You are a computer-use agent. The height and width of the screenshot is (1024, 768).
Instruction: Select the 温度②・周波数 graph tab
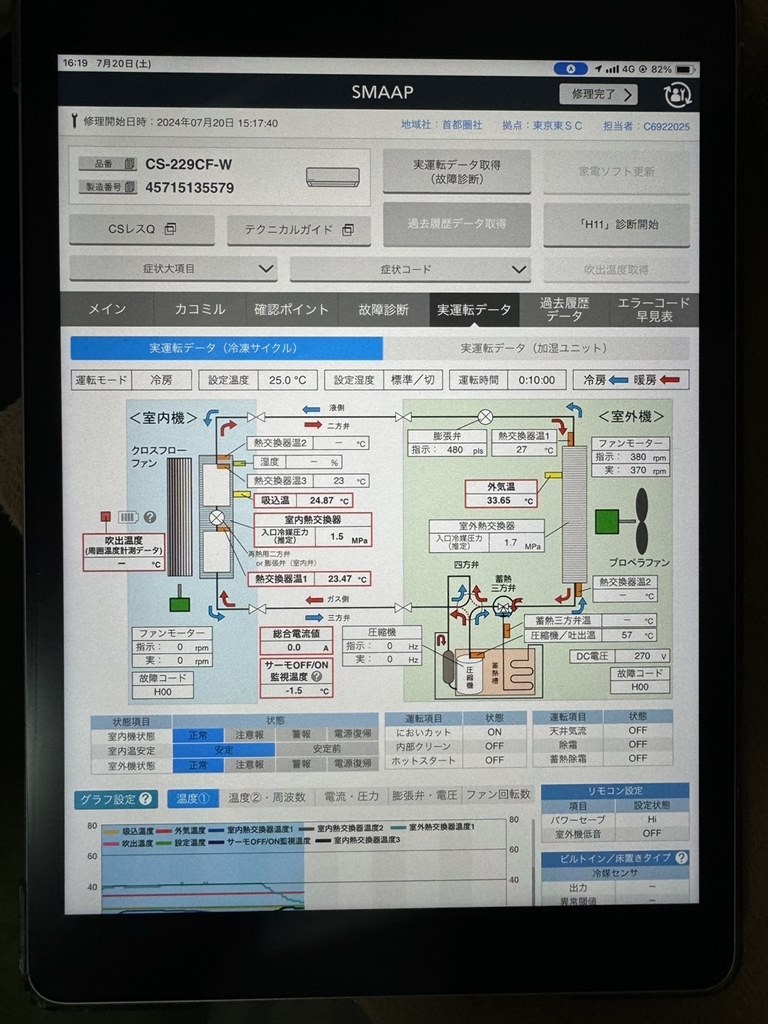266,797
